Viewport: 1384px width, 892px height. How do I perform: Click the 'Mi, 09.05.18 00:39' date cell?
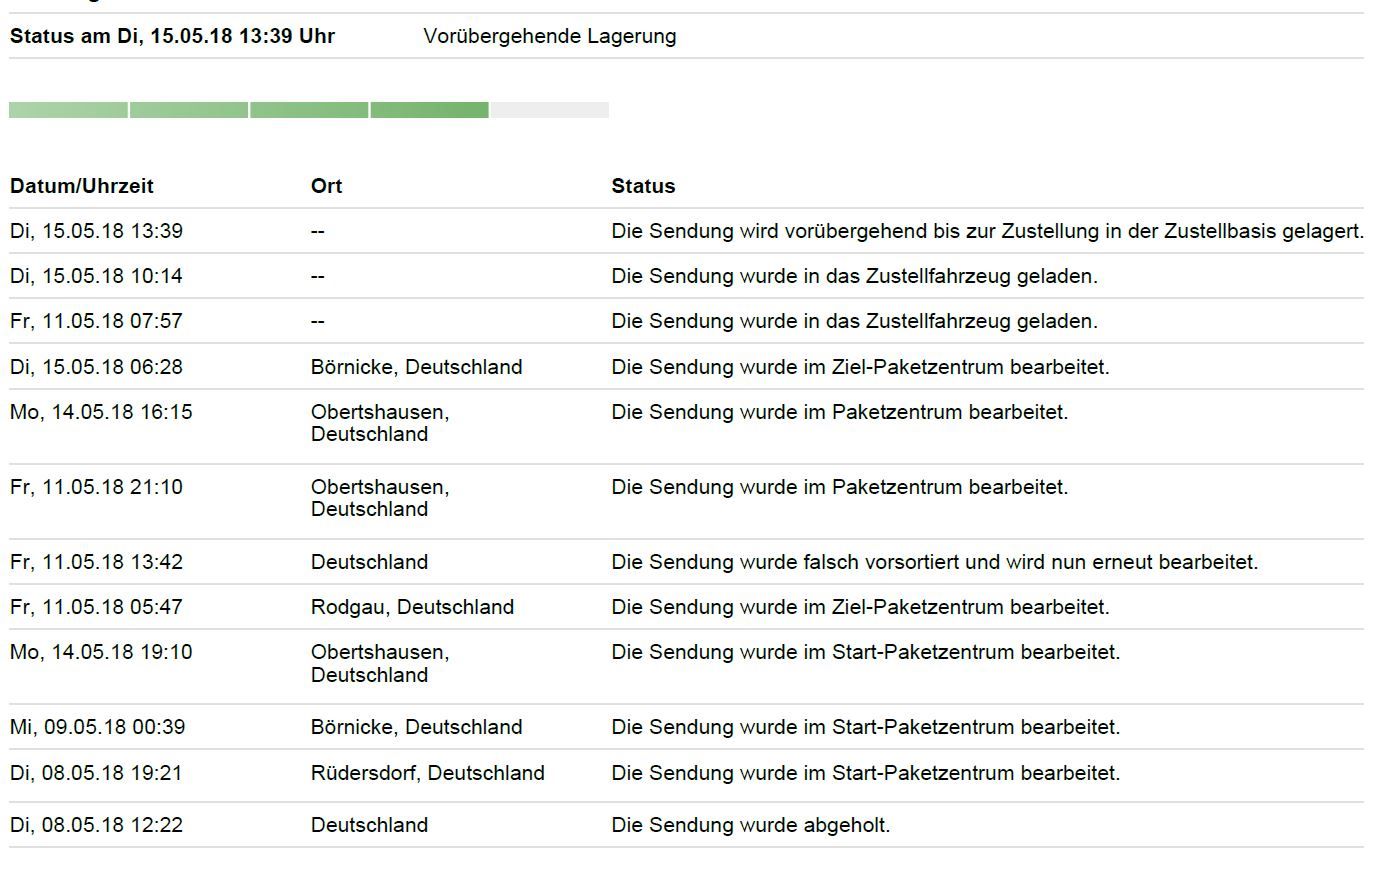97,727
